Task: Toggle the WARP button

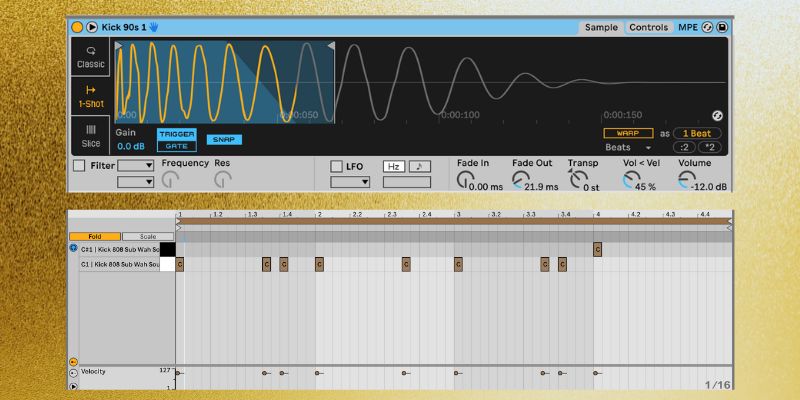Action: pos(628,133)
